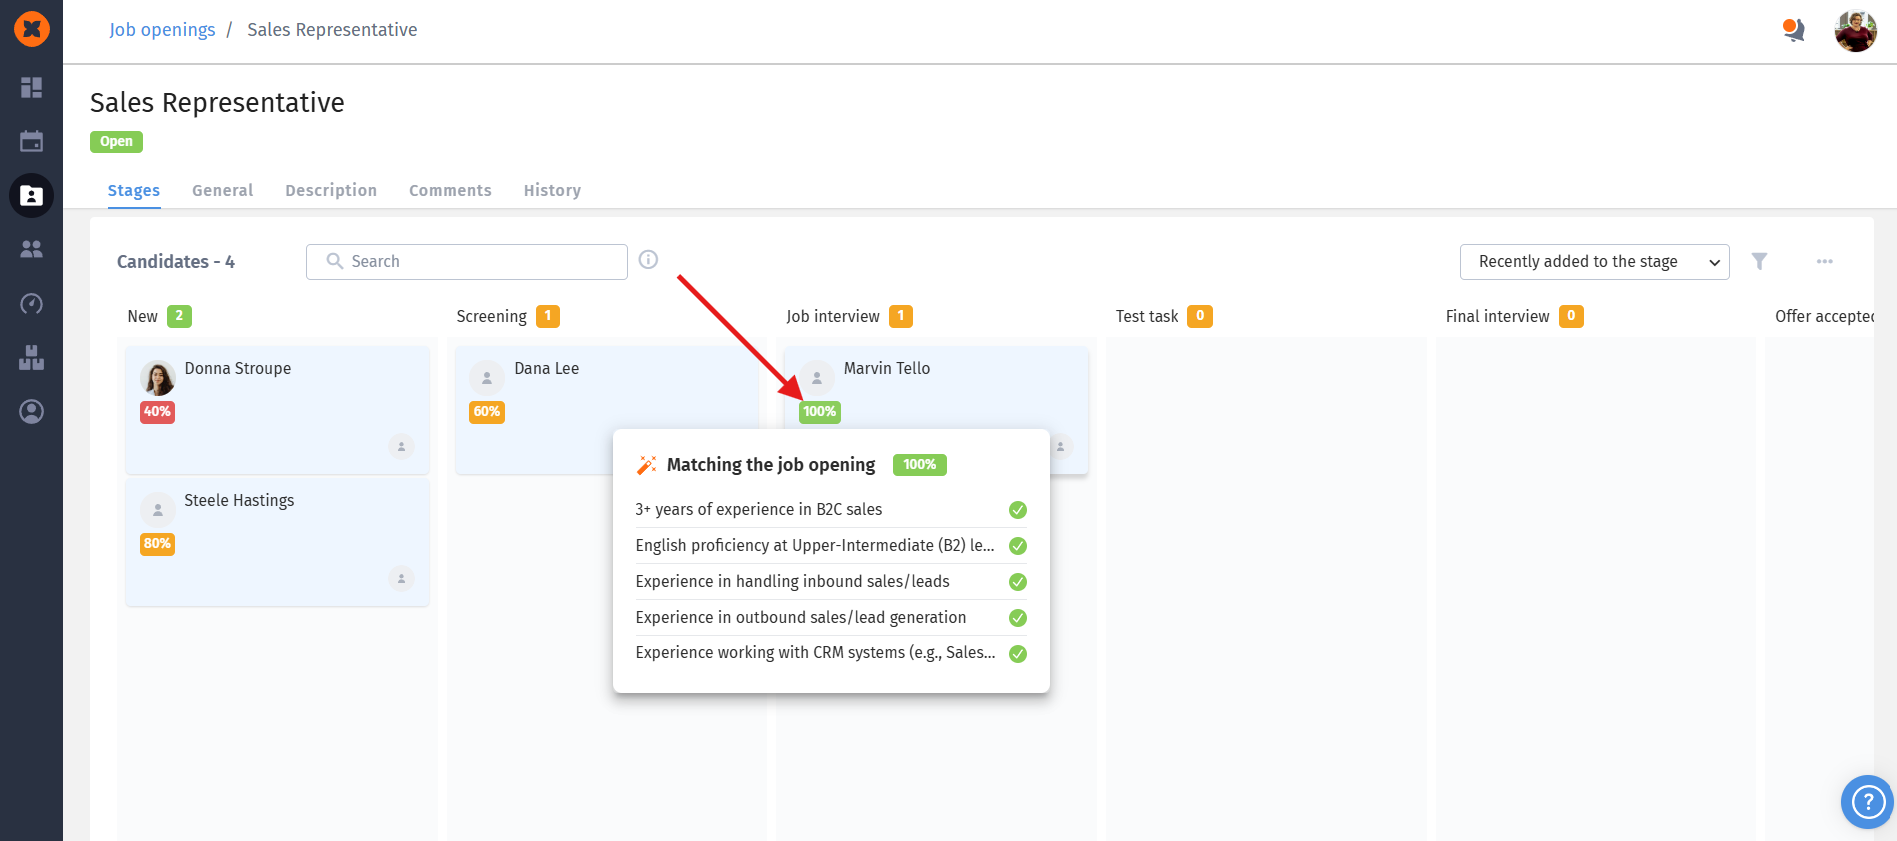Open the candidates filter funnel icon
The width and height of the screenshot is (1897, 841).
click(1760, 261)
